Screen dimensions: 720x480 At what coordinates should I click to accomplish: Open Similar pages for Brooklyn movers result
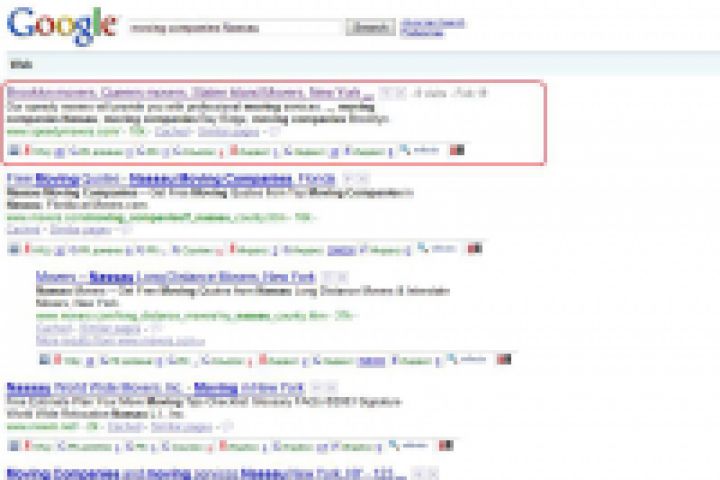tap(228, 132)
